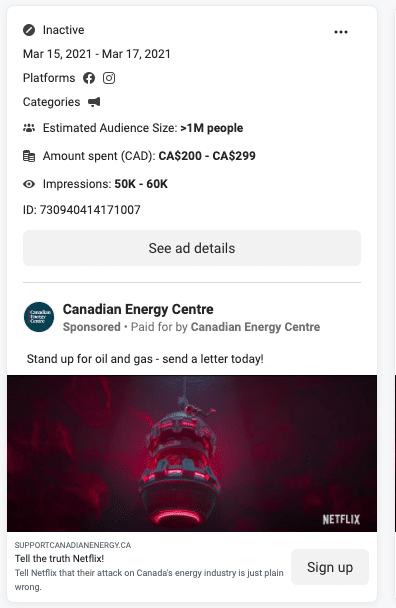The width and height of the screenshot is (396, 608).
Task: Click the amount spent money icon
Action: [29, 156]
